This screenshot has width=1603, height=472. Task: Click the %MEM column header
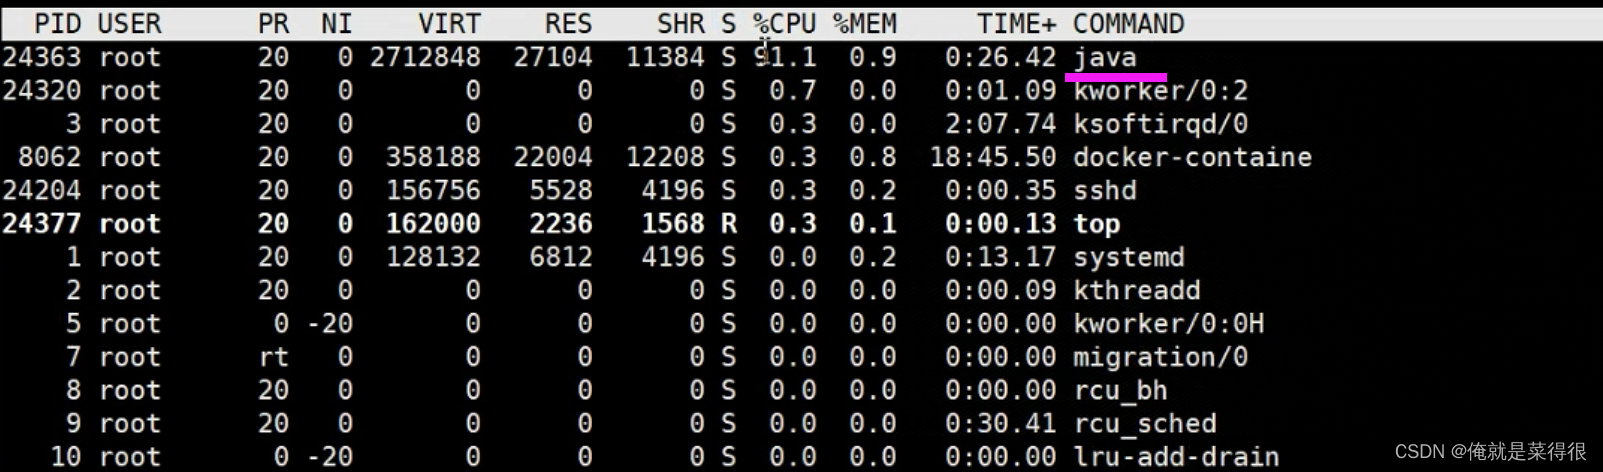(x=864, y=23)
